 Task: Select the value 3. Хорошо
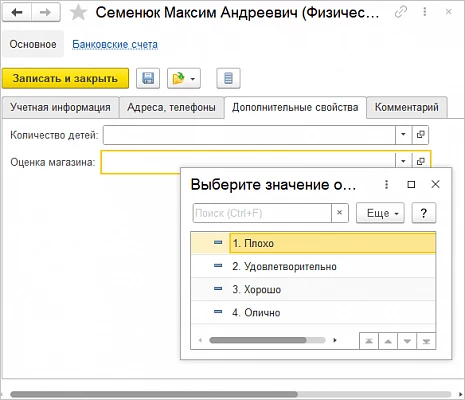tap(313, 289)
